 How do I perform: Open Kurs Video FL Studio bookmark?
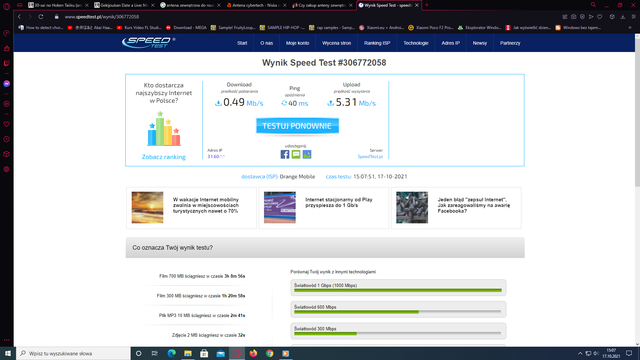coord(139,28)
